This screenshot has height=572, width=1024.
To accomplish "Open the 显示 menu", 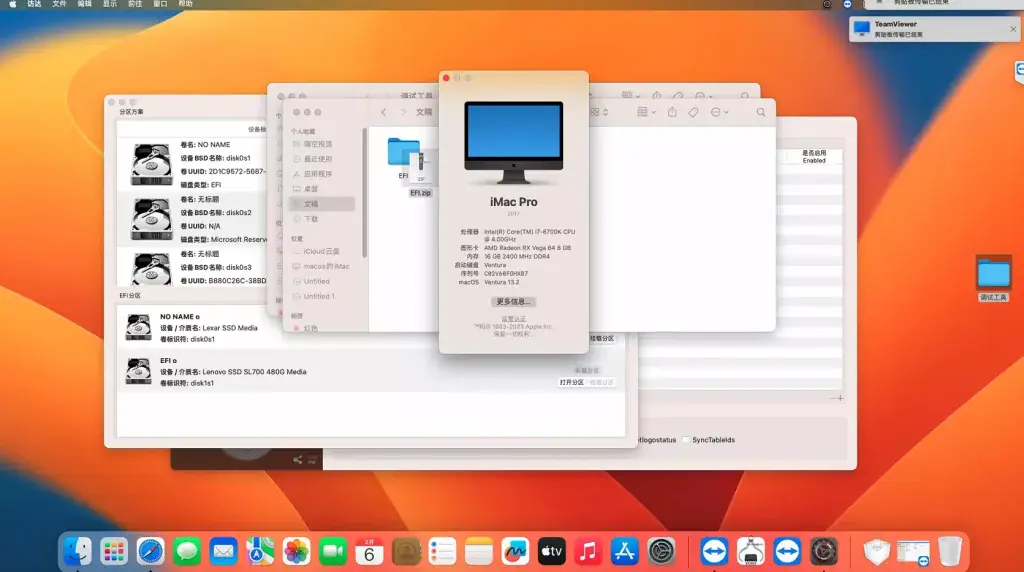I will click(x=110, y=4).
